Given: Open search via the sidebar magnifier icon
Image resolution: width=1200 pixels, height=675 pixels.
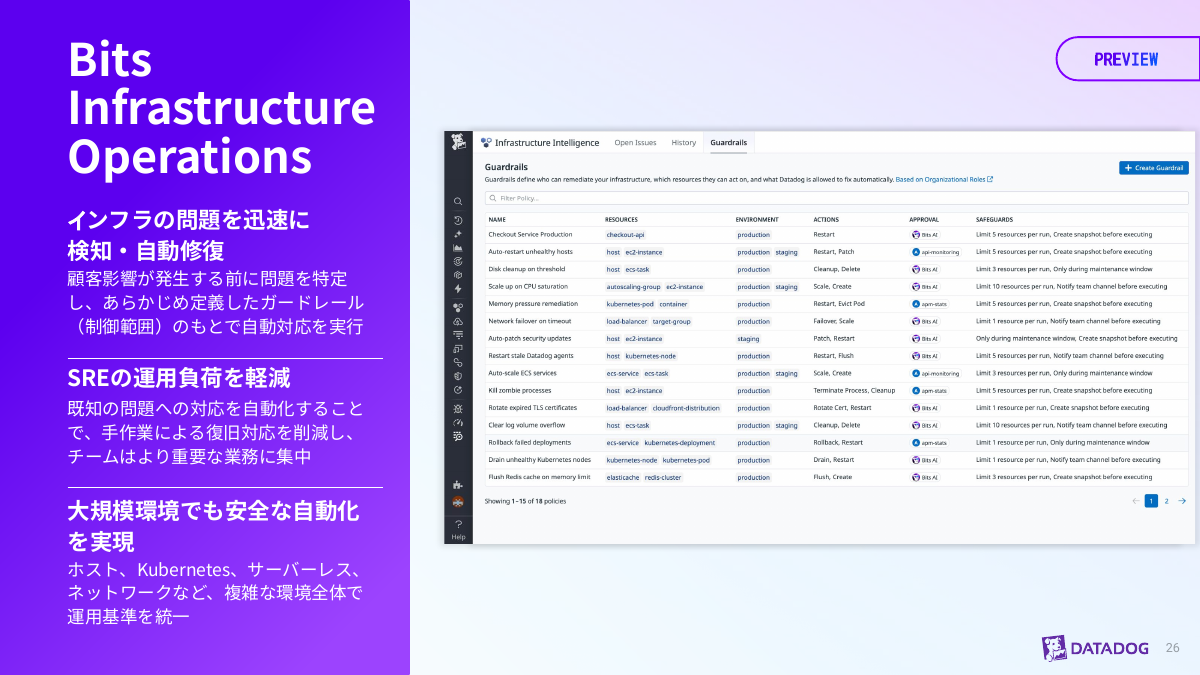Looking at the screenshot, I should [x=458, y=201].
